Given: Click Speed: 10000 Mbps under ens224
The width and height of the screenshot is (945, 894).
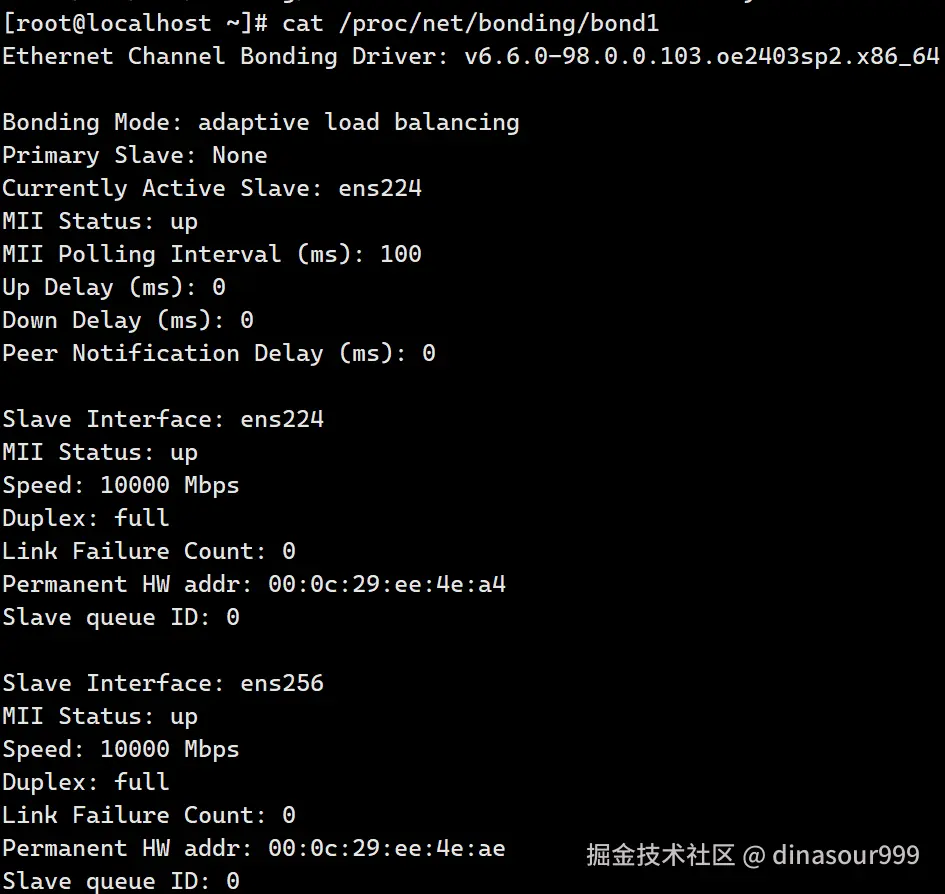Looking at the screenshot, I should point(120,485).
